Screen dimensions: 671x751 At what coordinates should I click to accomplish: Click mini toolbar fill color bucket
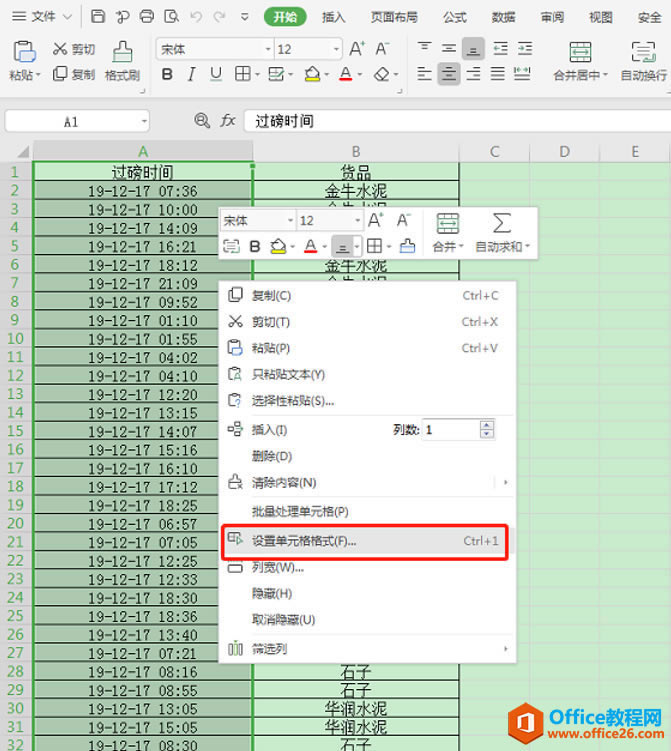(278, 247)
